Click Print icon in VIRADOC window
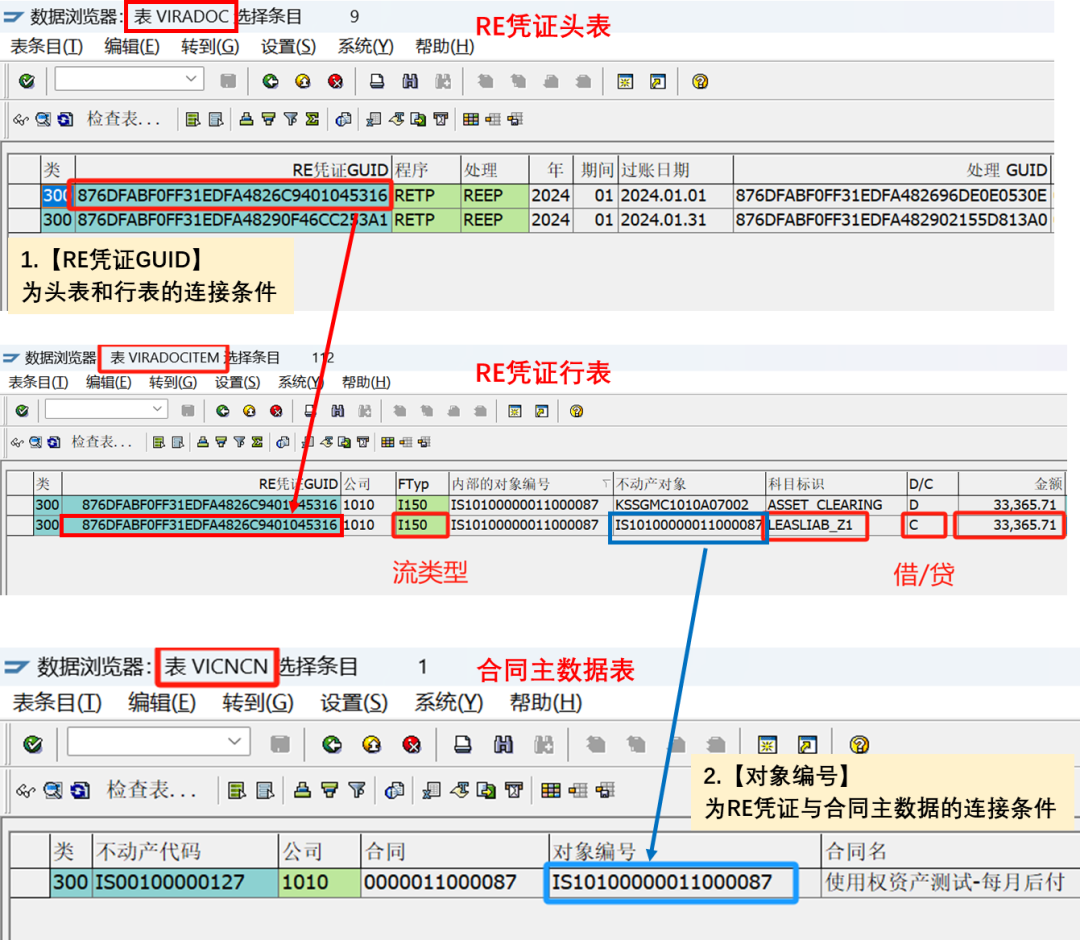 pyautogui.click(x=377, y=81)
